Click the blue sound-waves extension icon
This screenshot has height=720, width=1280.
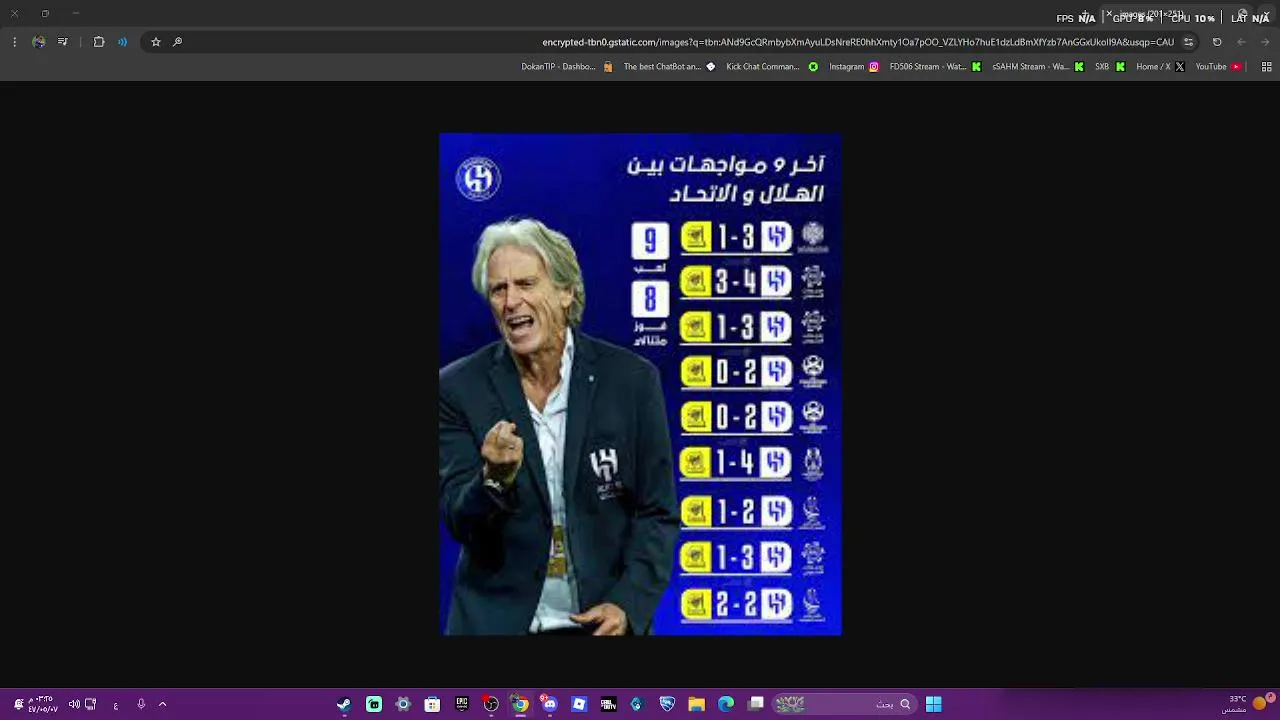pos(122,42)
